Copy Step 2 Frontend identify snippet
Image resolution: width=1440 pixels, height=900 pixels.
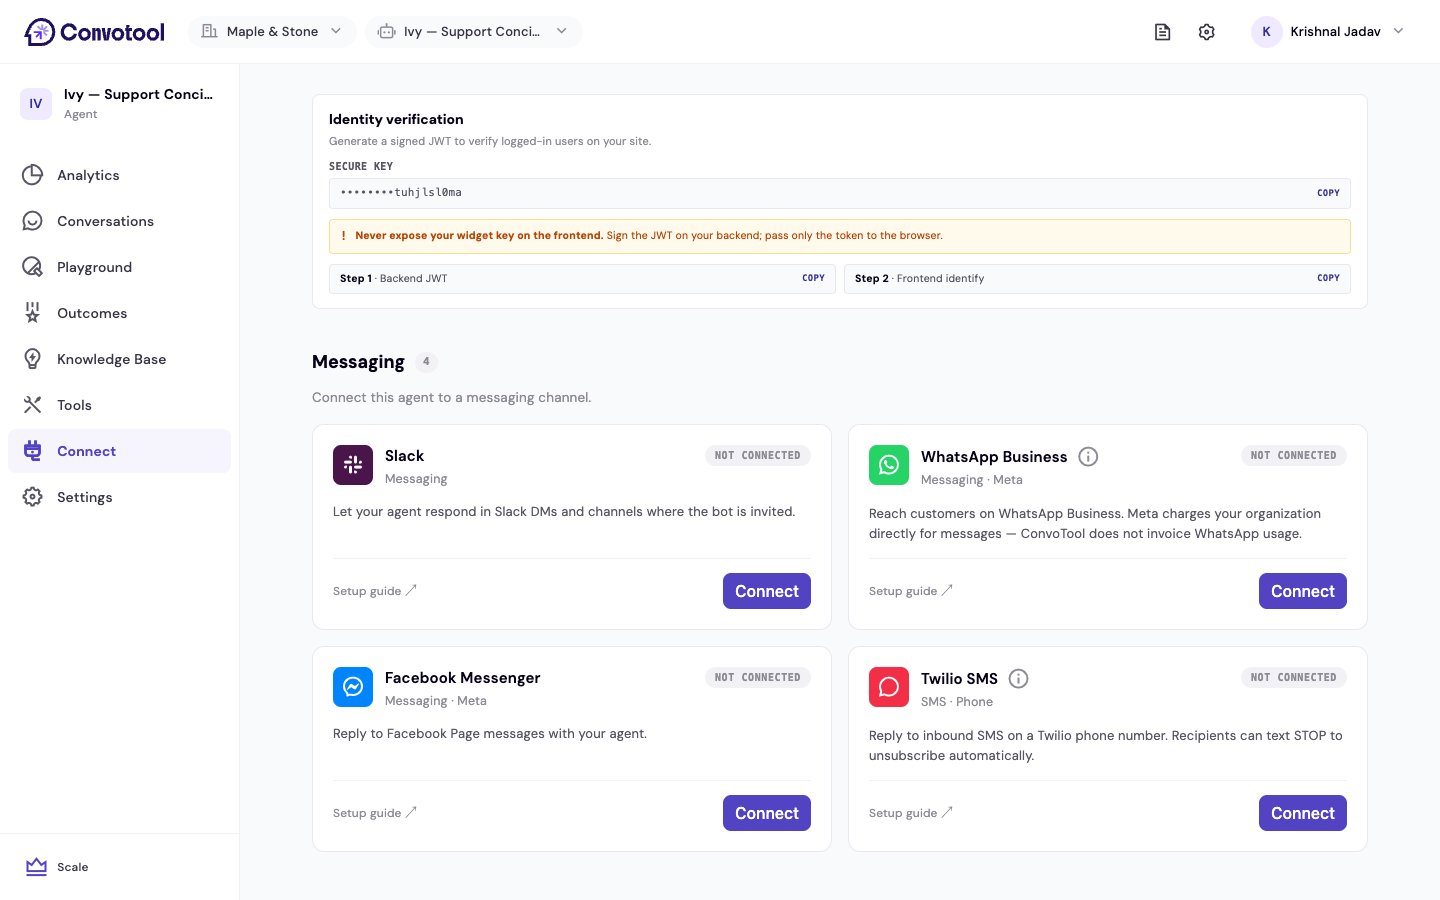point(1328,279)
